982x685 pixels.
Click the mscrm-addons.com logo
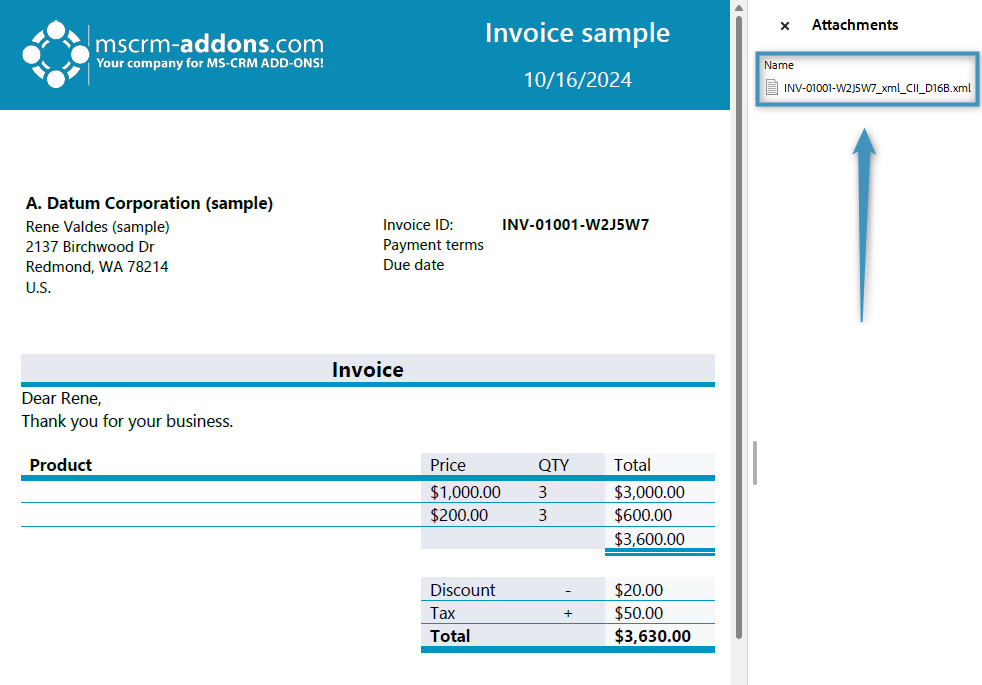(x=173, y=54)
